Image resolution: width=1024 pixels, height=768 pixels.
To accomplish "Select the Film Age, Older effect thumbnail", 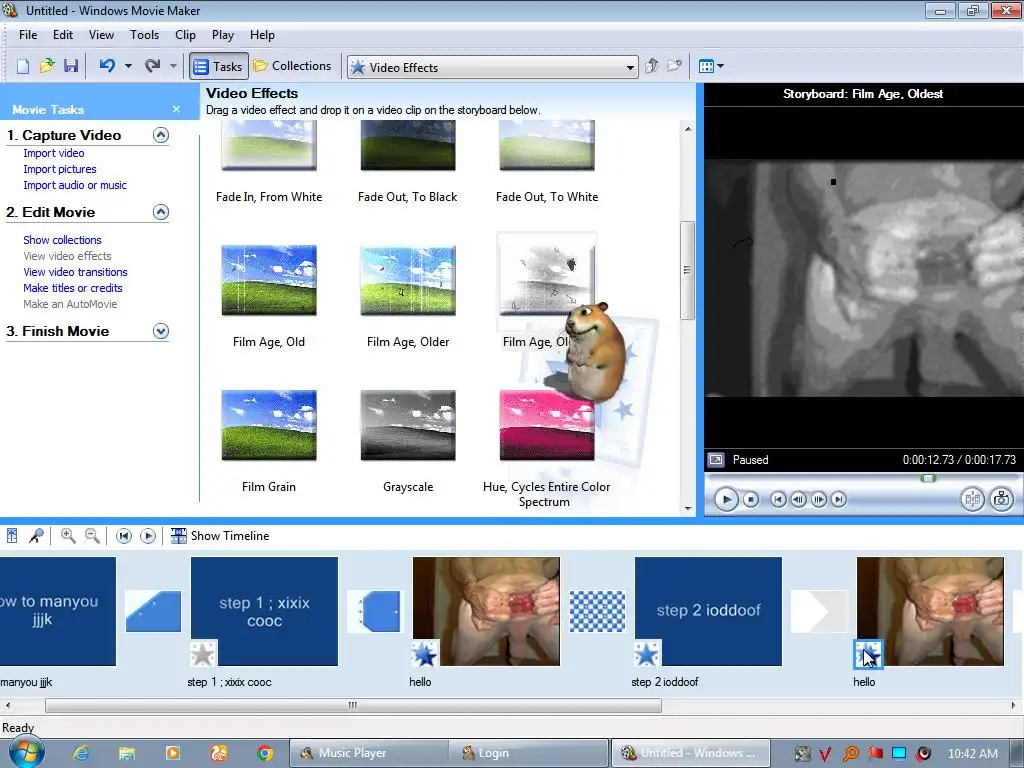I will (x=408, y=280).
